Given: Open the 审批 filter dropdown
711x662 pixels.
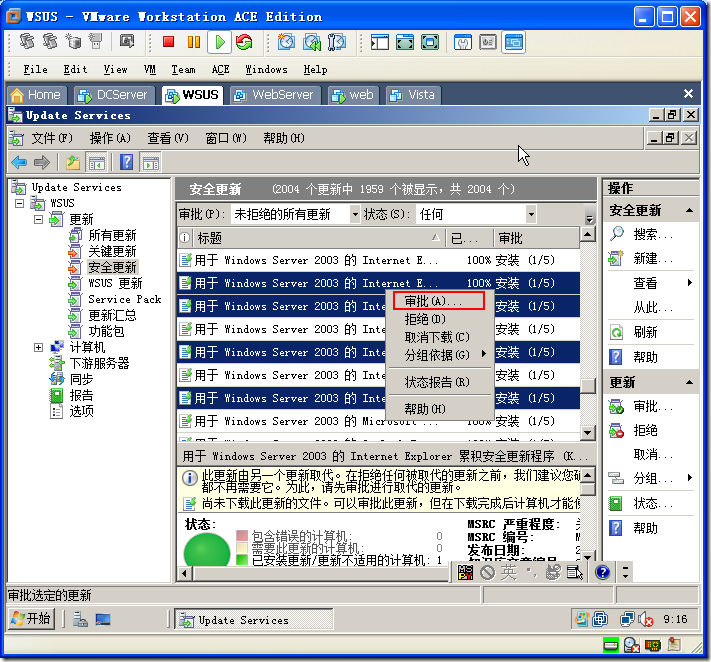Looking at the screenshot, I should 355,214.
